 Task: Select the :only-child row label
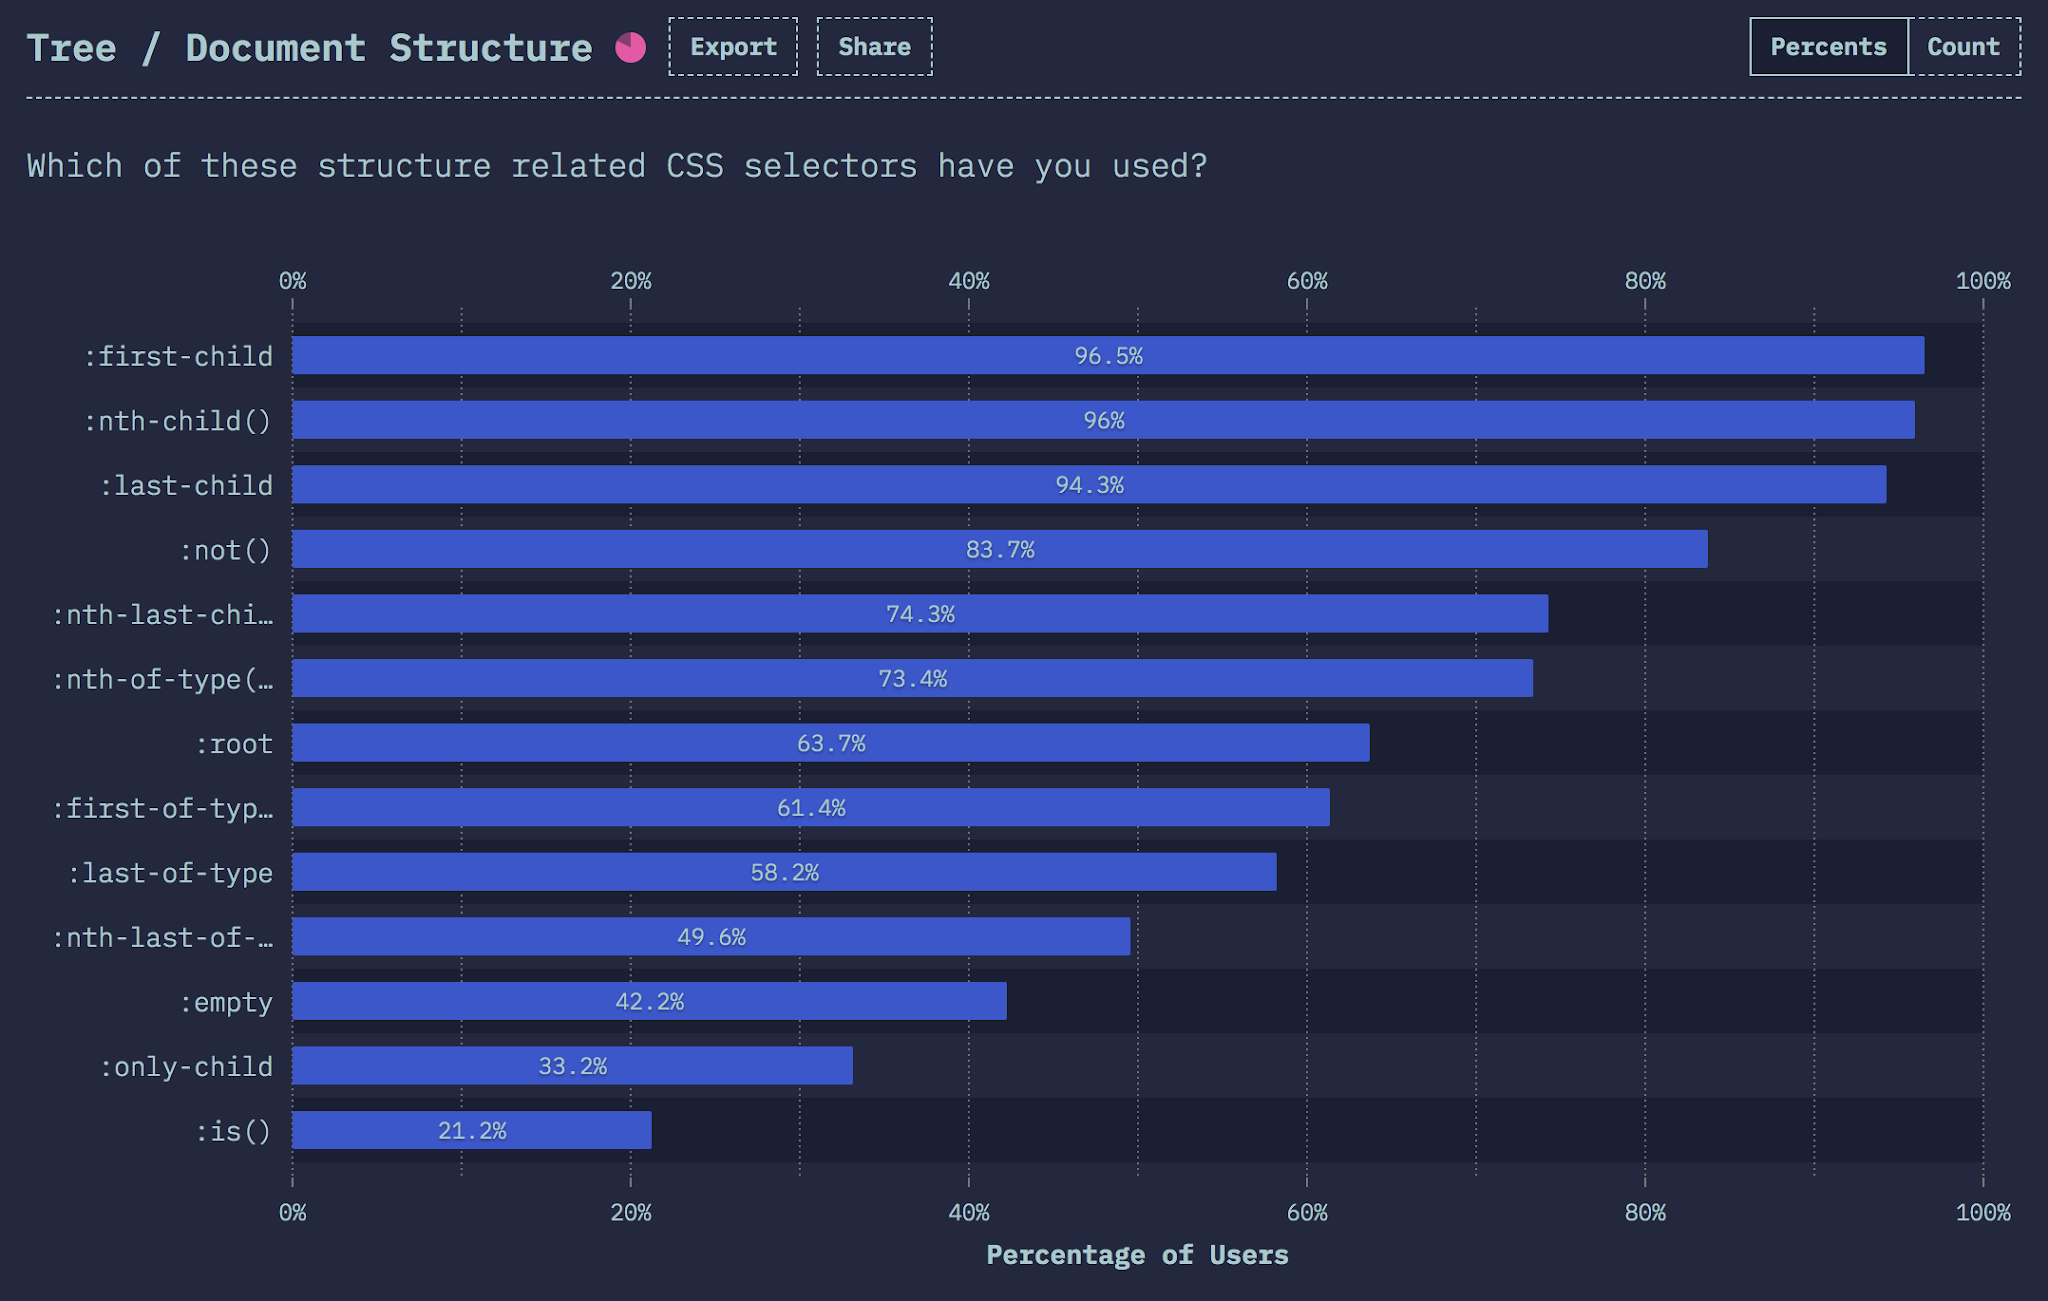(186, 1066)
